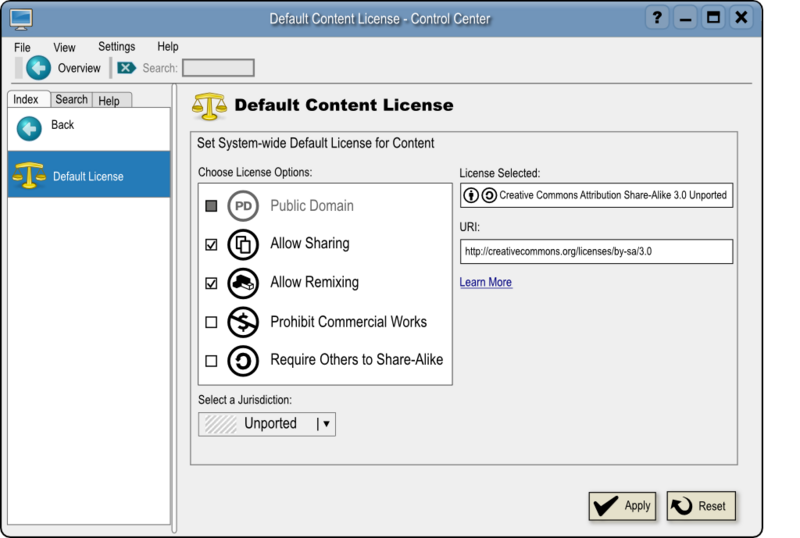
Task: Switch to the Search tab
Action: [x=71, y=100]
